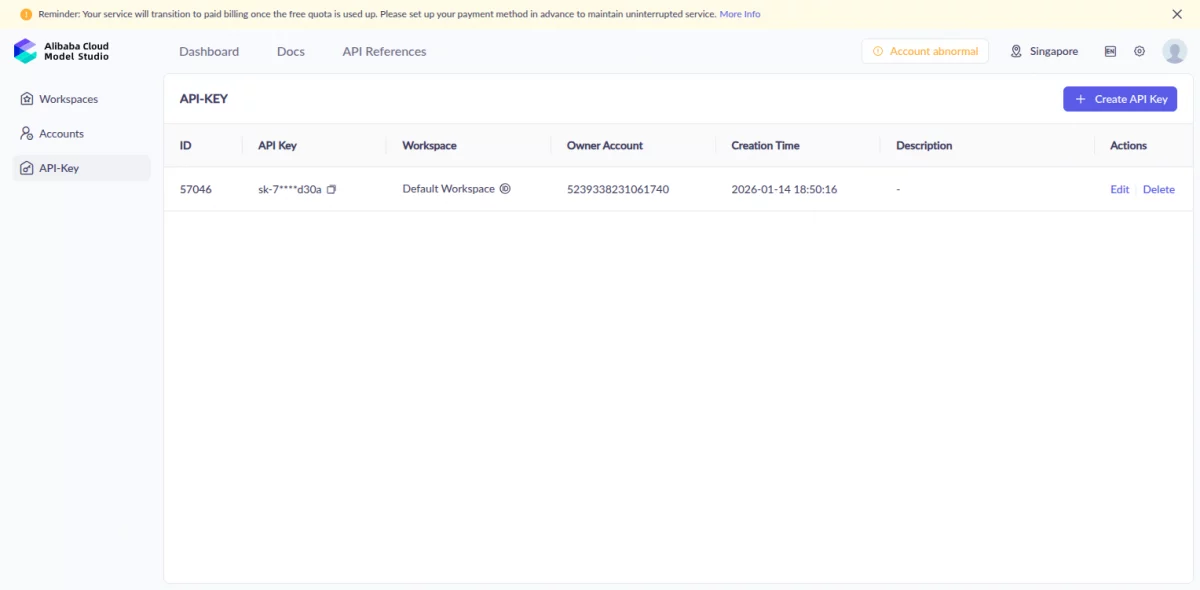Image resolution: width=1200 pixels, height=590 pixels.
Task: Click the masked key sk-7****d30a
Action: (x=290, y=189)
